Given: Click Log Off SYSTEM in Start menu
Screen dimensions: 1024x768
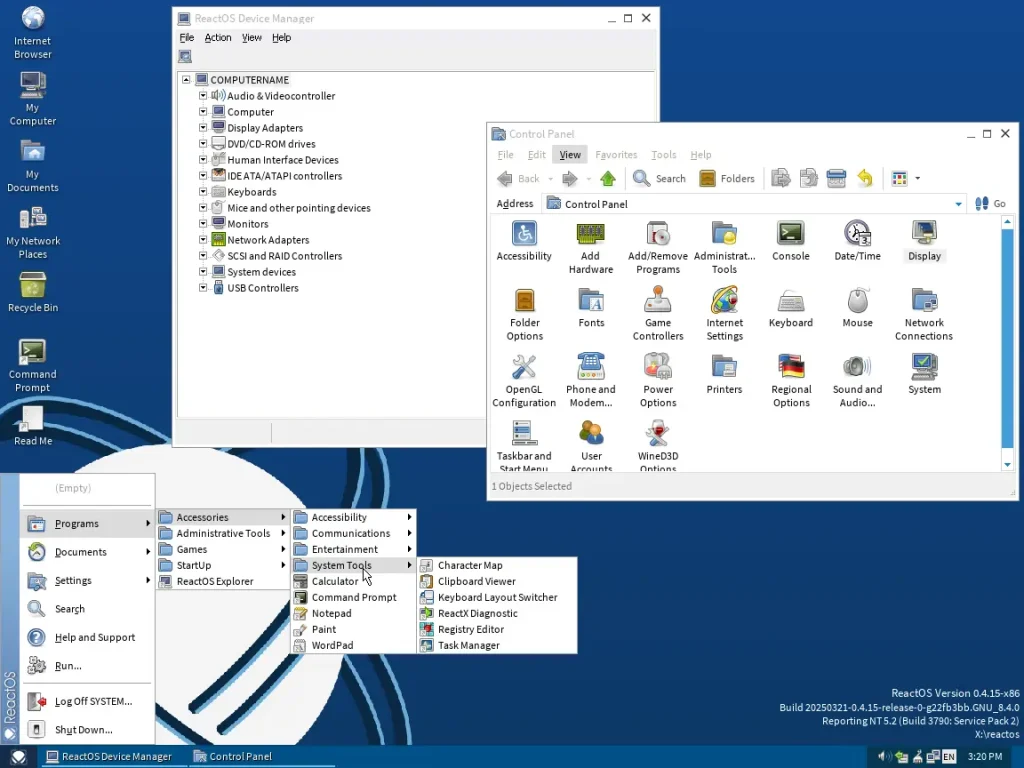Looking at the screenshot, I should click(88, 701).
